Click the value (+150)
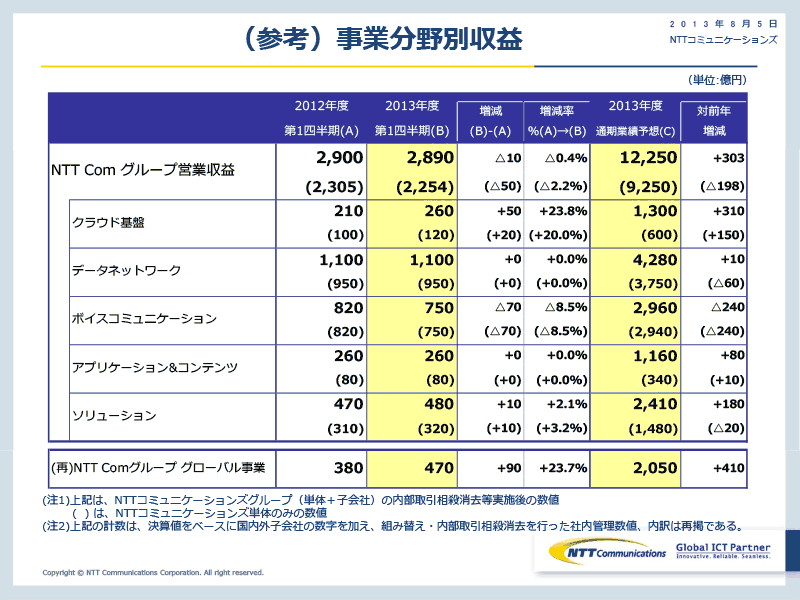 [x=723, y=235]
